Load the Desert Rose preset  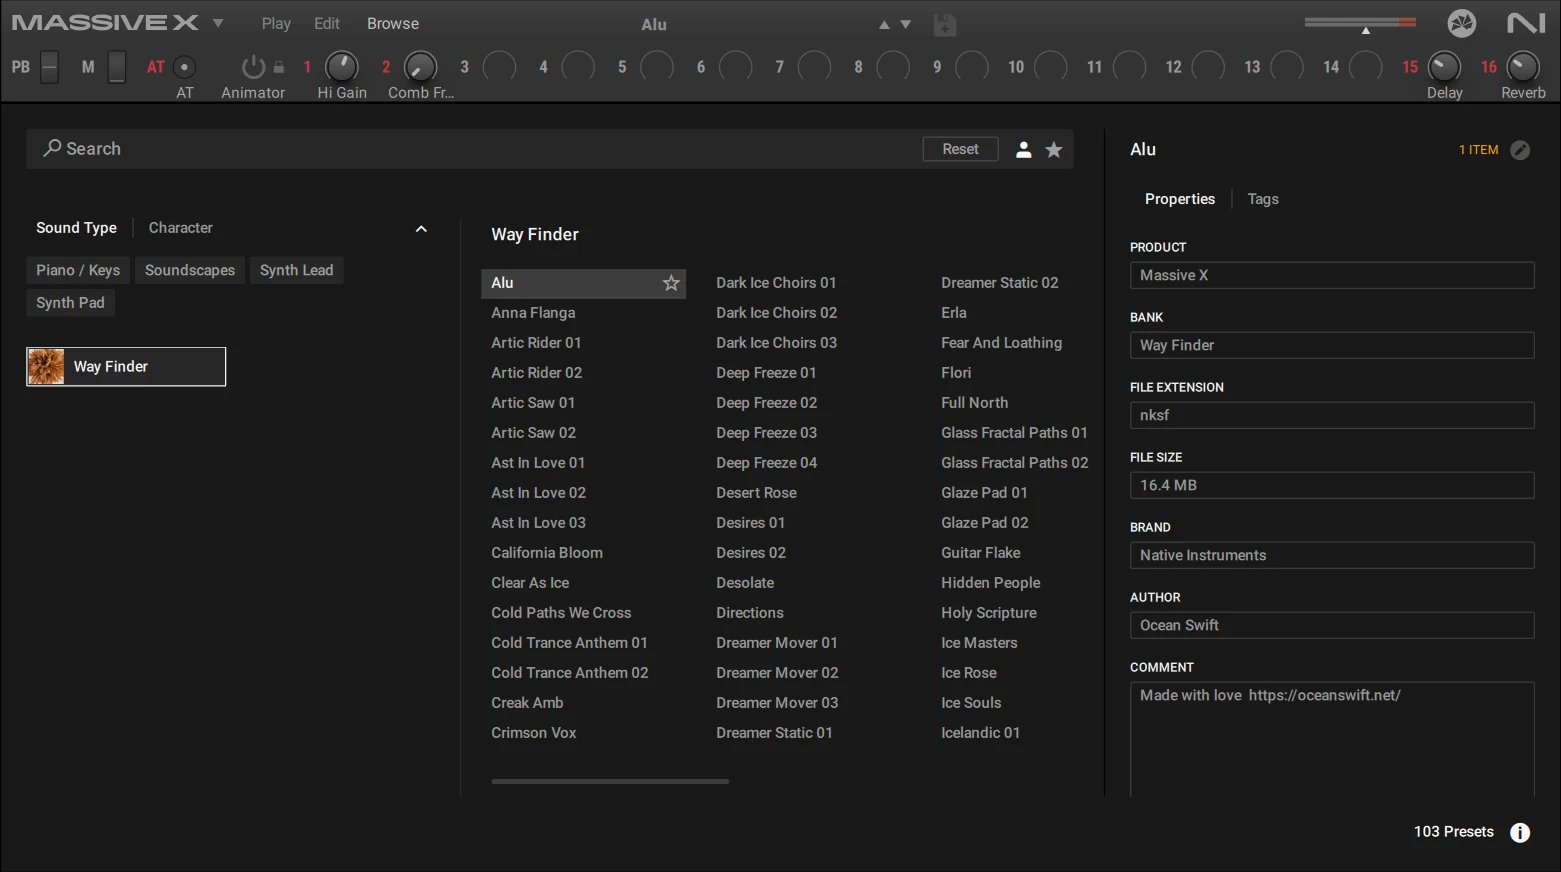756,493
